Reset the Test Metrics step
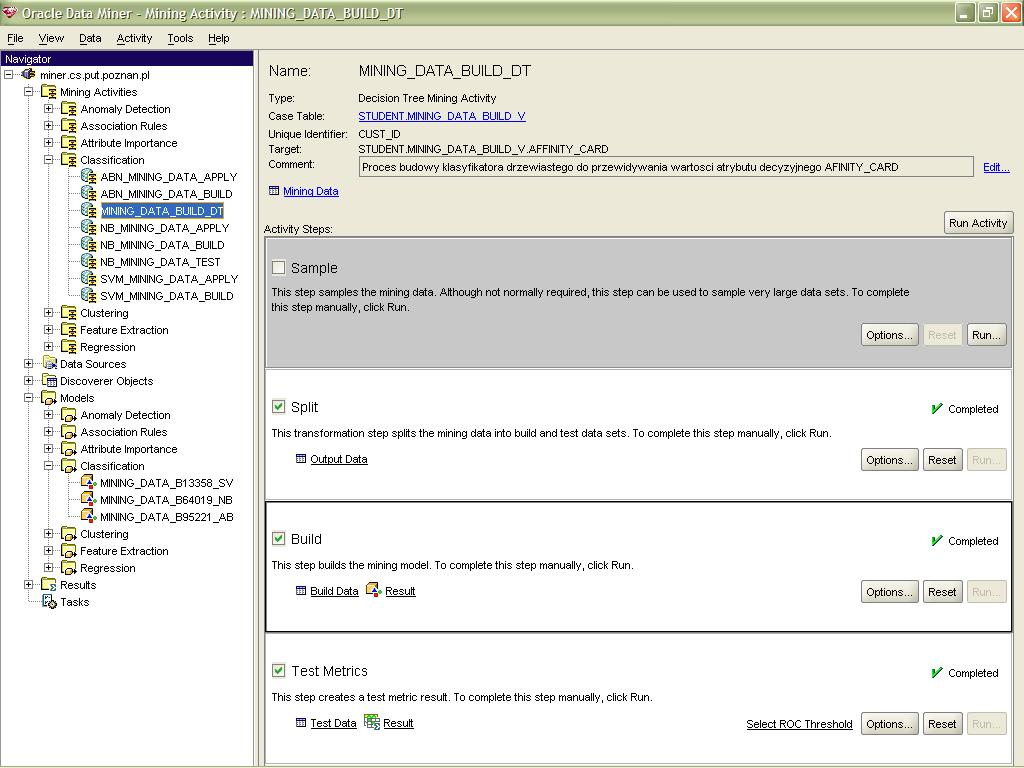This screenshot has height=768, width=1024. (942, 724)
